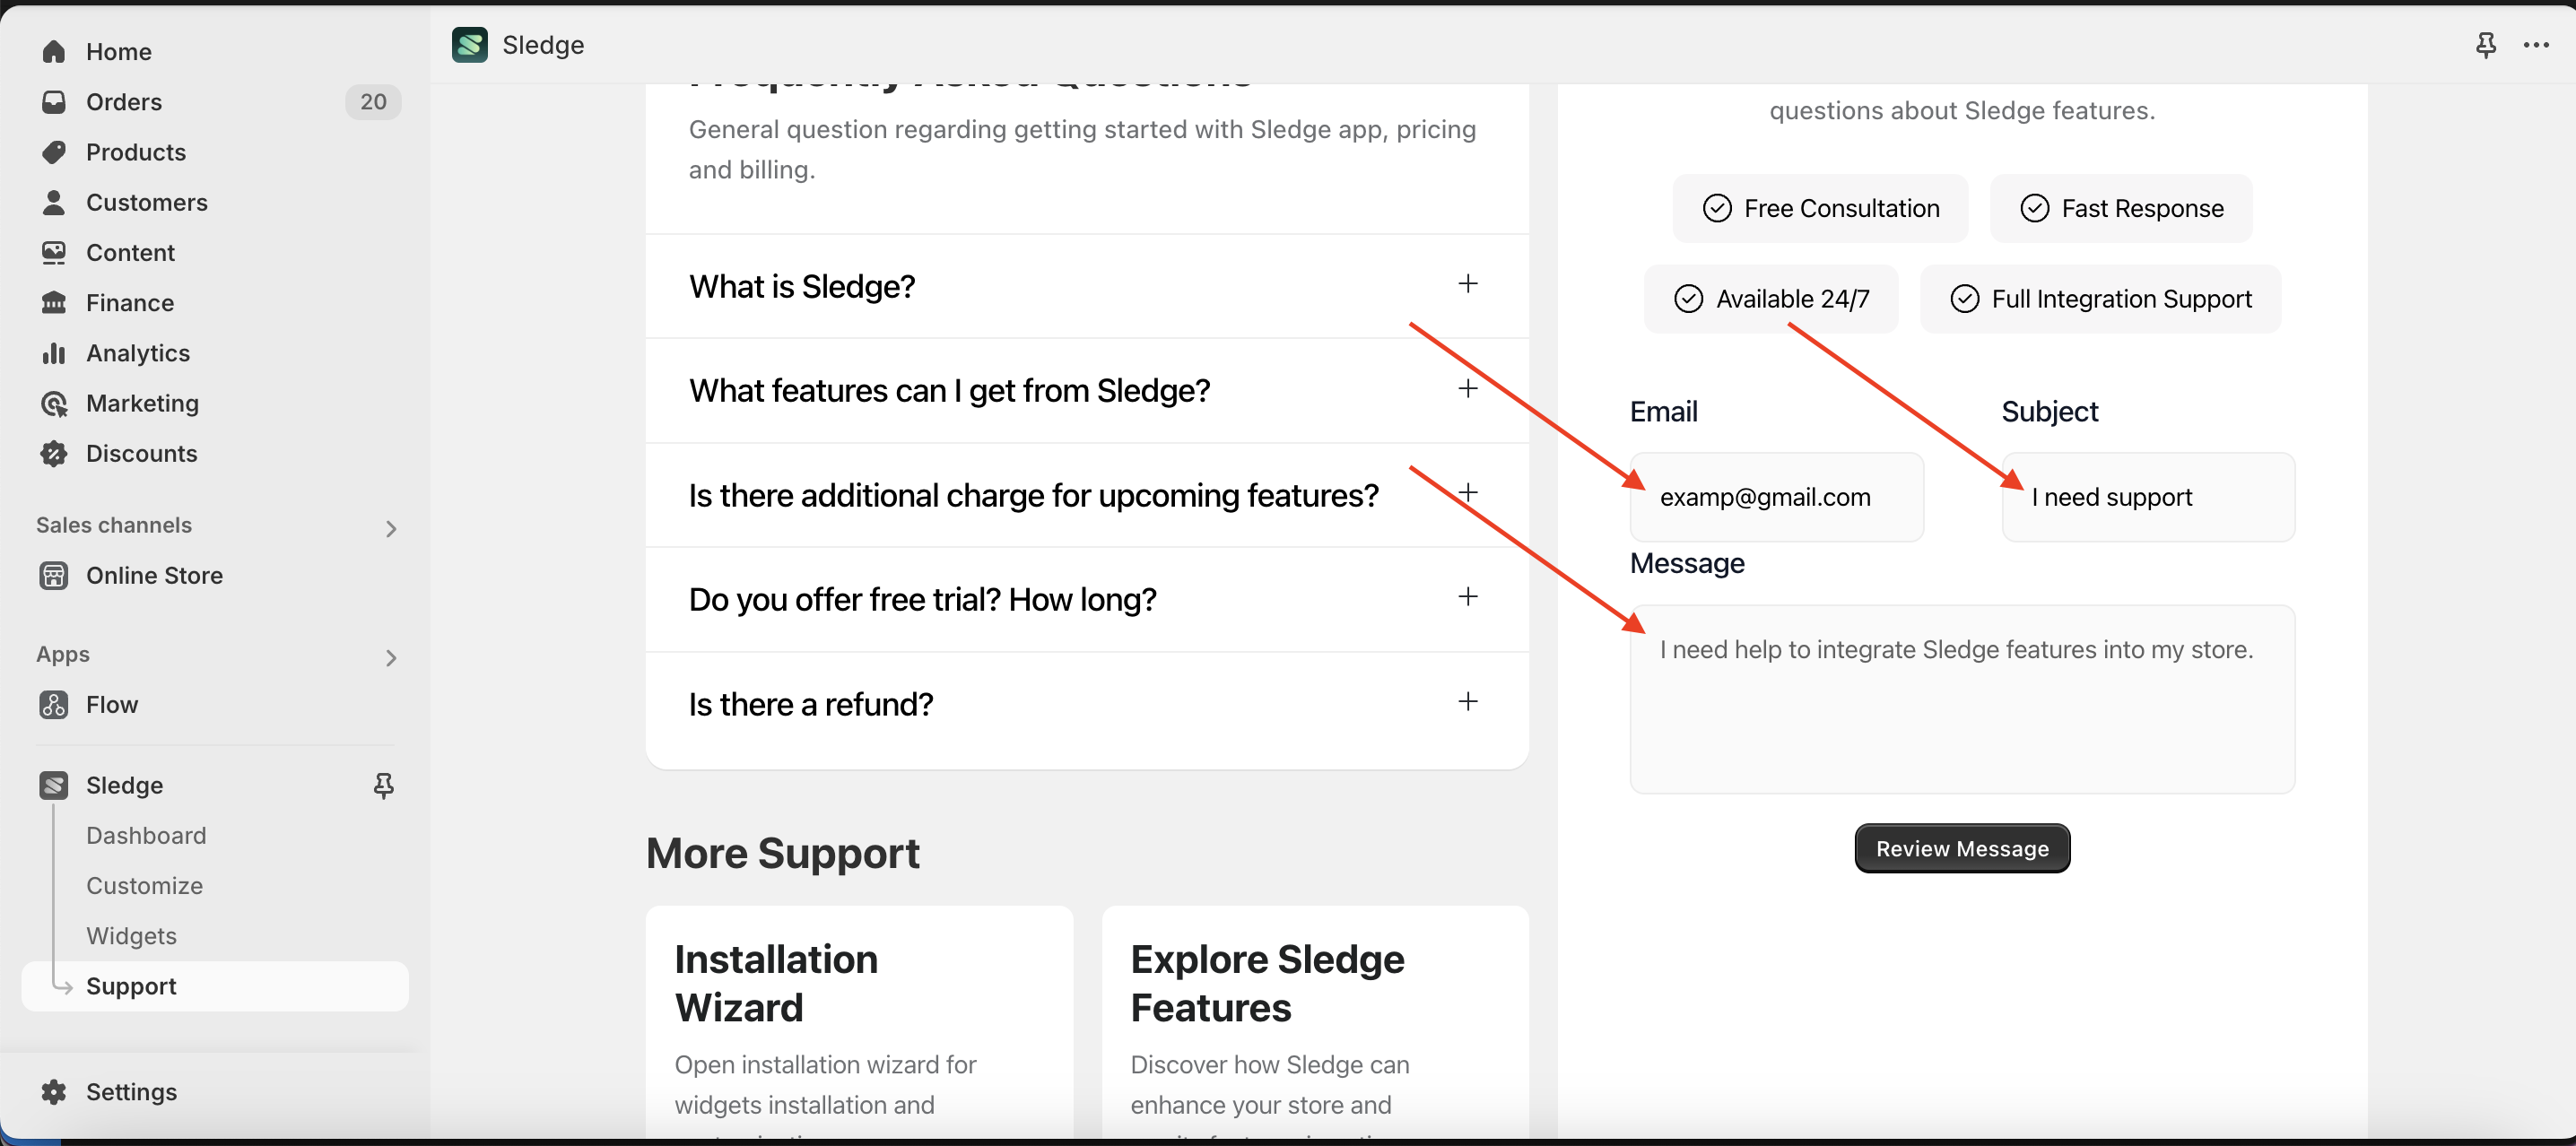Viewport: 2576px width, 1146px height.
Task: View Customers in the sidebar
Action: point(146,202)
